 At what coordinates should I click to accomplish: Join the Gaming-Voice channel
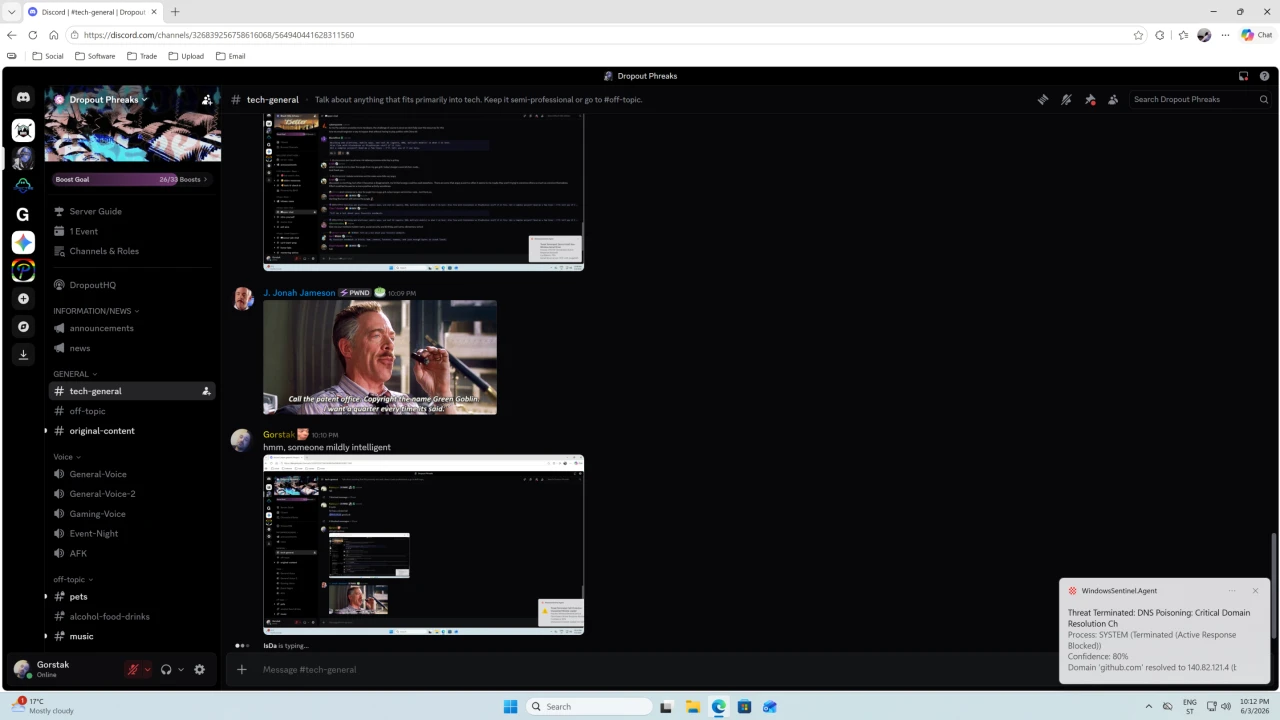pyautogui.click(x=132, y=514)
